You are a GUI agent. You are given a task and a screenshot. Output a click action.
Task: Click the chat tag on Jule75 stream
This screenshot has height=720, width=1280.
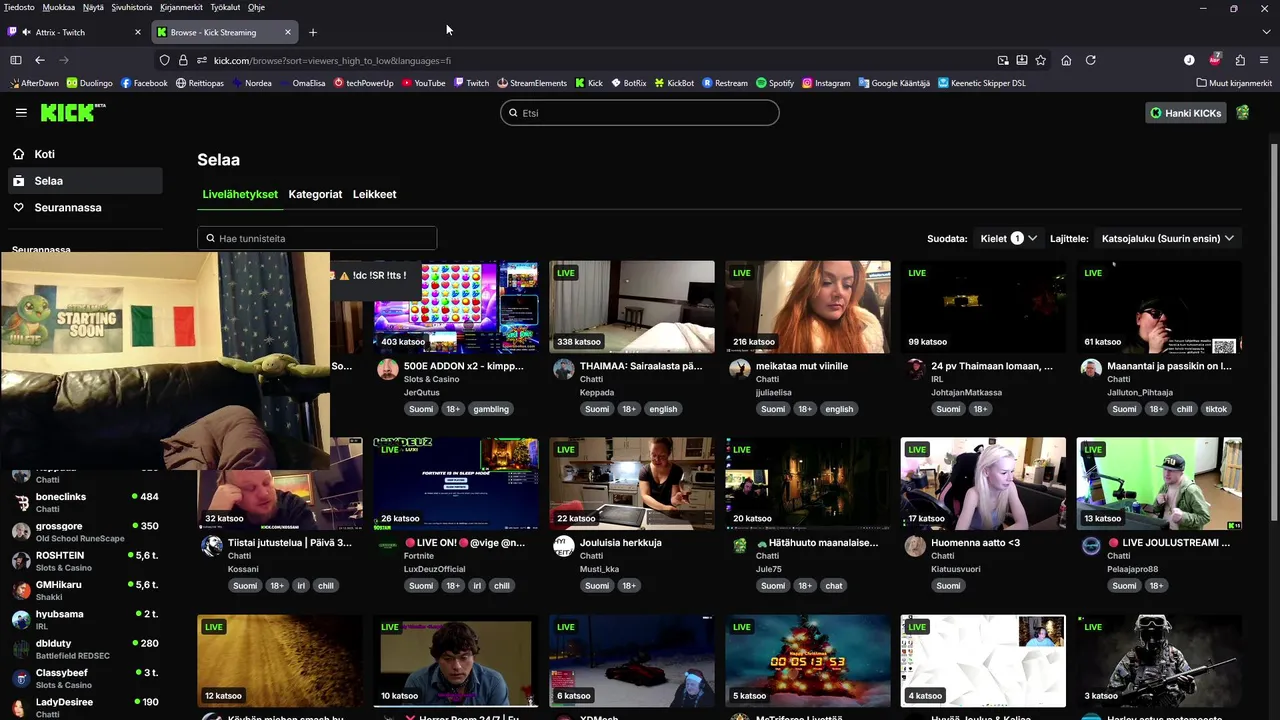(x=834, y=586)
